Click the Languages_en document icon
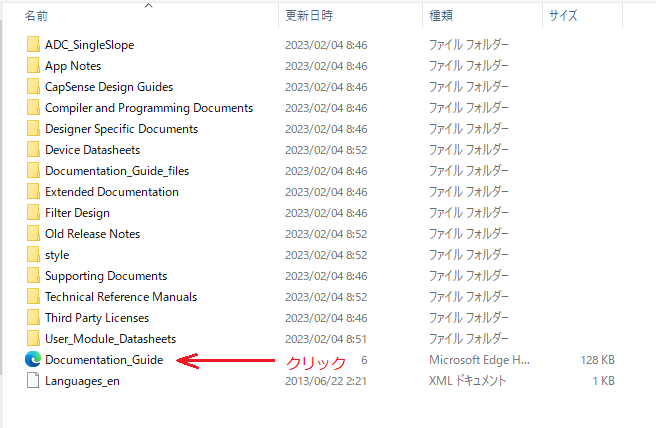The image size is (656, 428). click(33, 380)
